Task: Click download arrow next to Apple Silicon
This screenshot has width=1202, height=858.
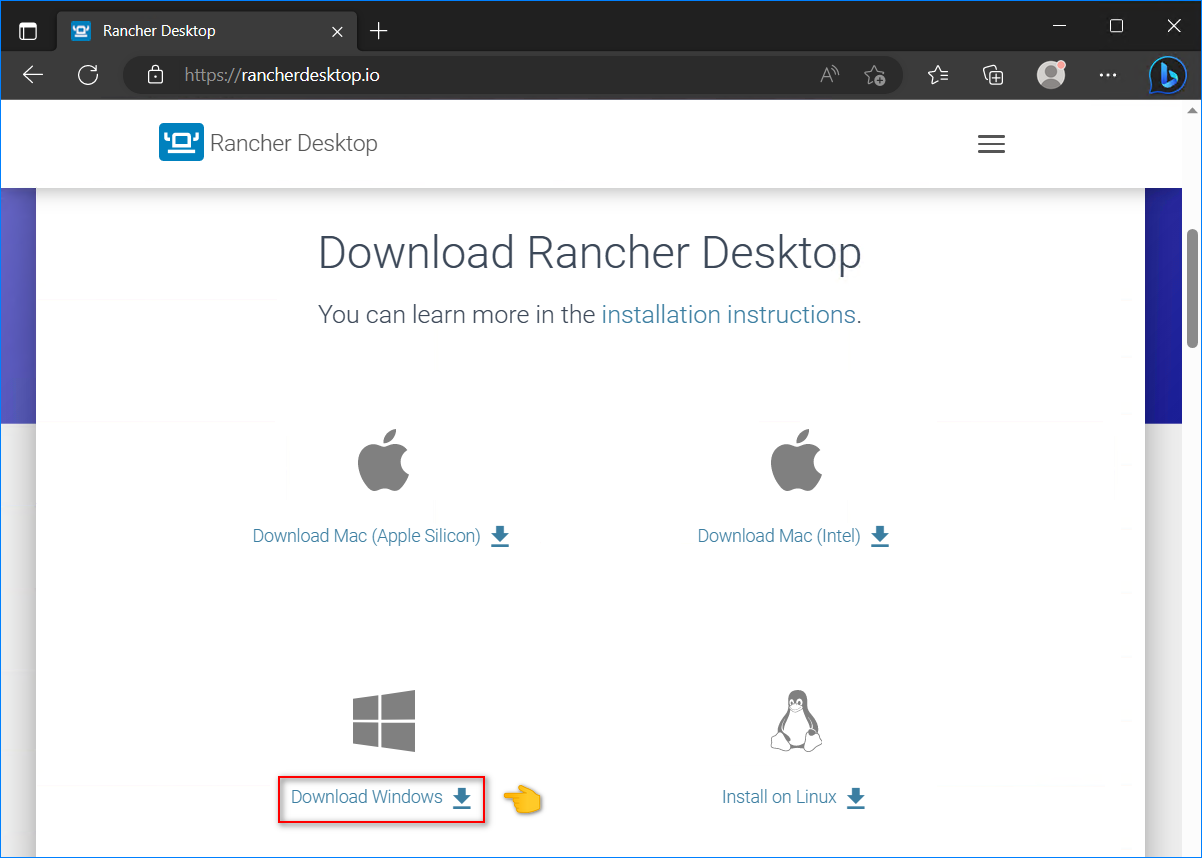Action: click(x=500, y=536)
